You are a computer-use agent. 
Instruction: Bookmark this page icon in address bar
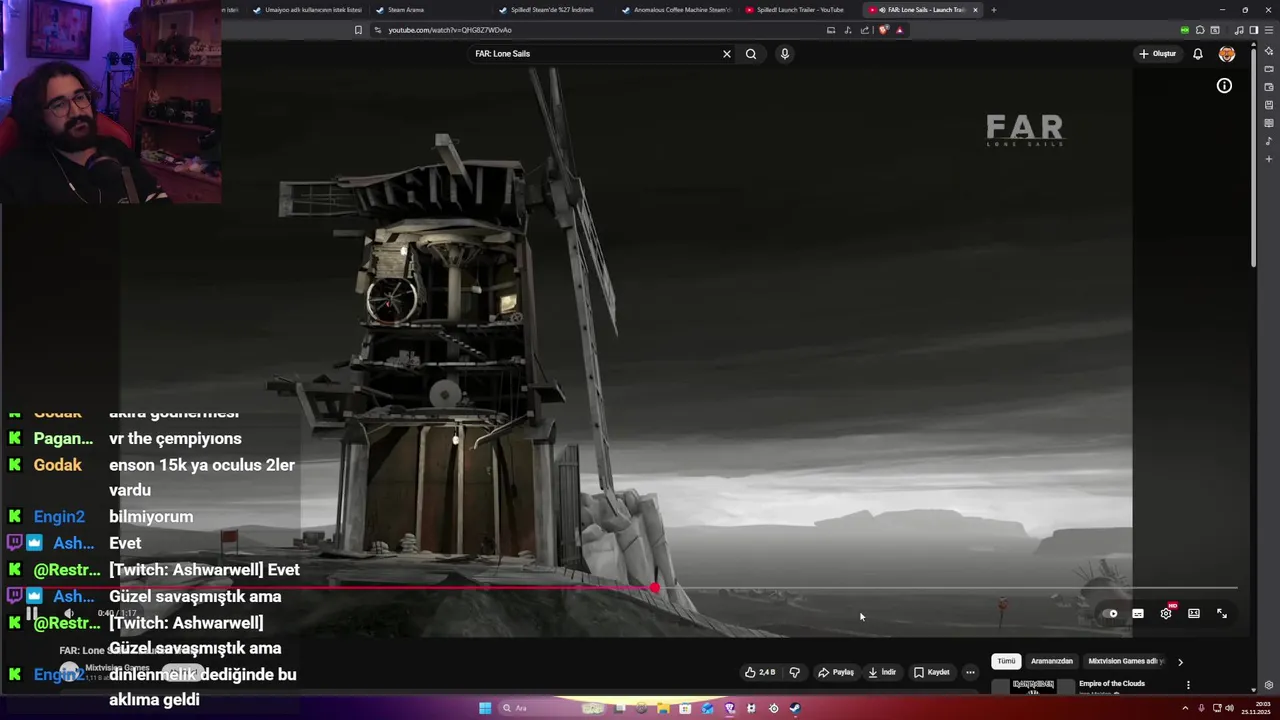[358, 30]
